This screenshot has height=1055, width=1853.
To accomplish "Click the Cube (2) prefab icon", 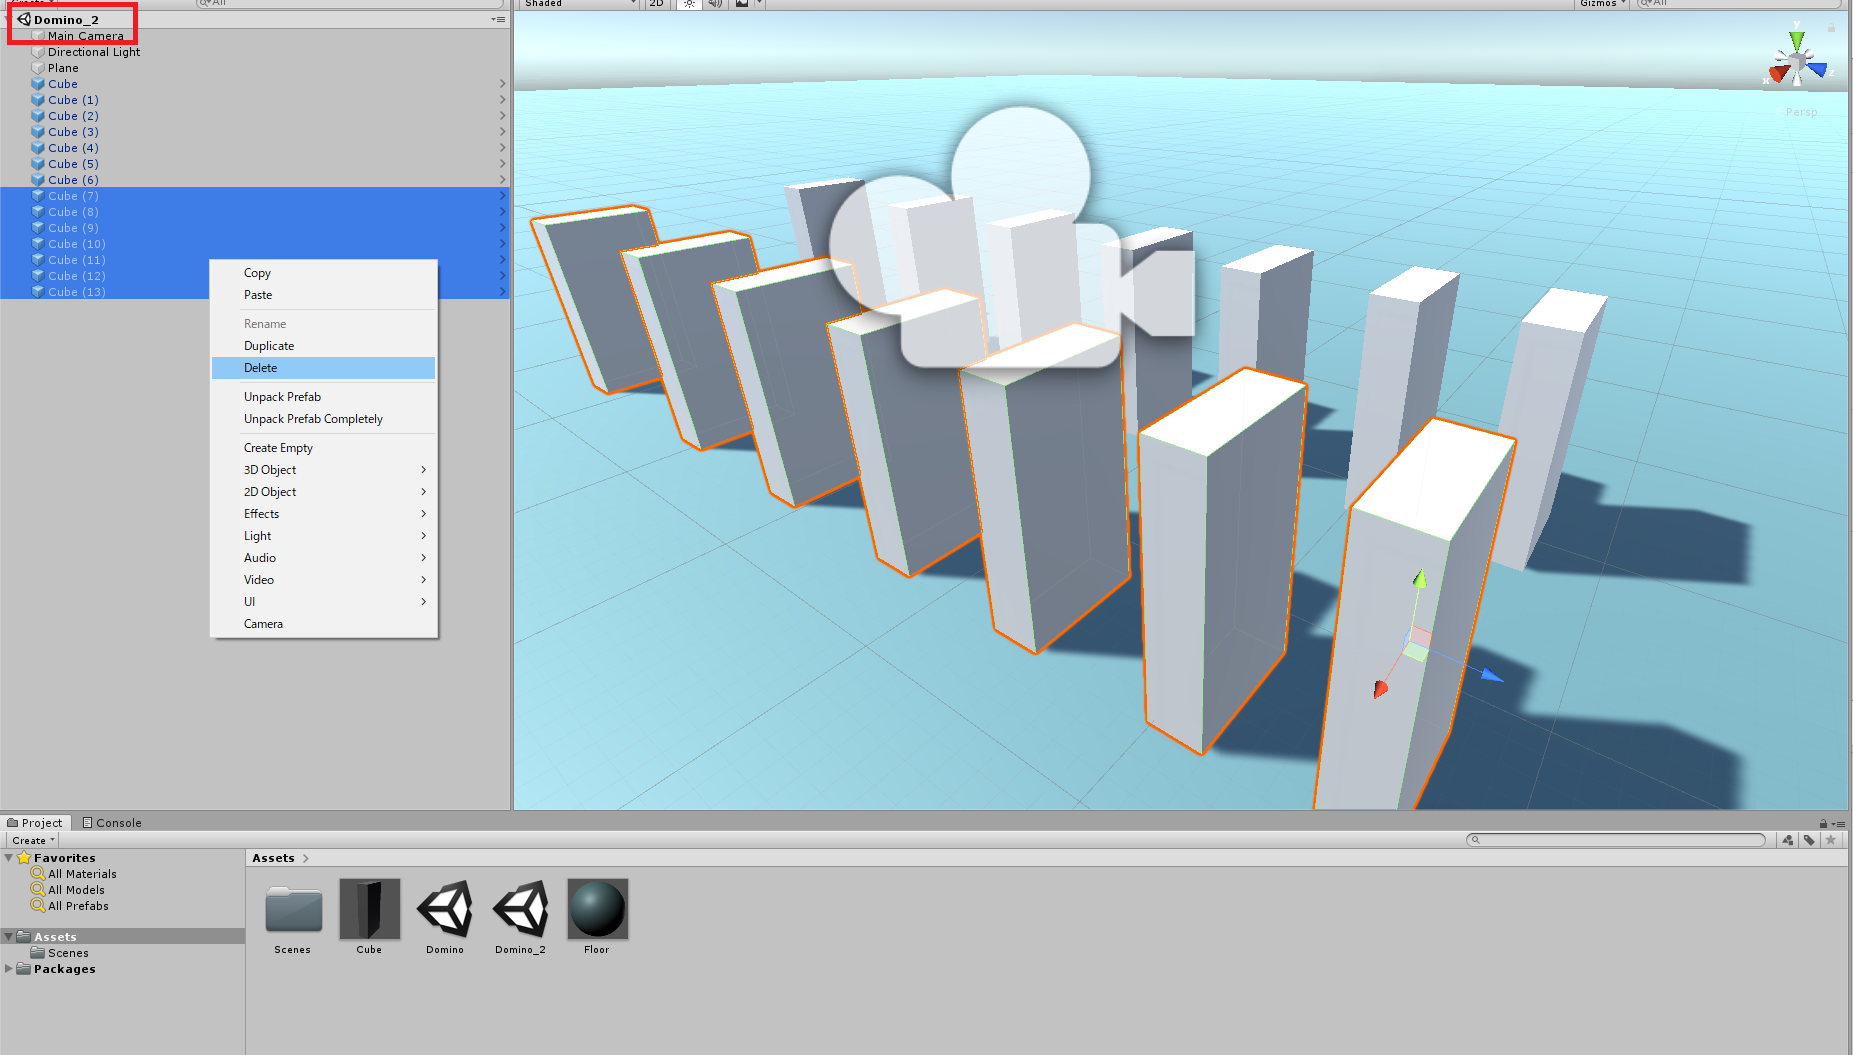I will point(38,116).
